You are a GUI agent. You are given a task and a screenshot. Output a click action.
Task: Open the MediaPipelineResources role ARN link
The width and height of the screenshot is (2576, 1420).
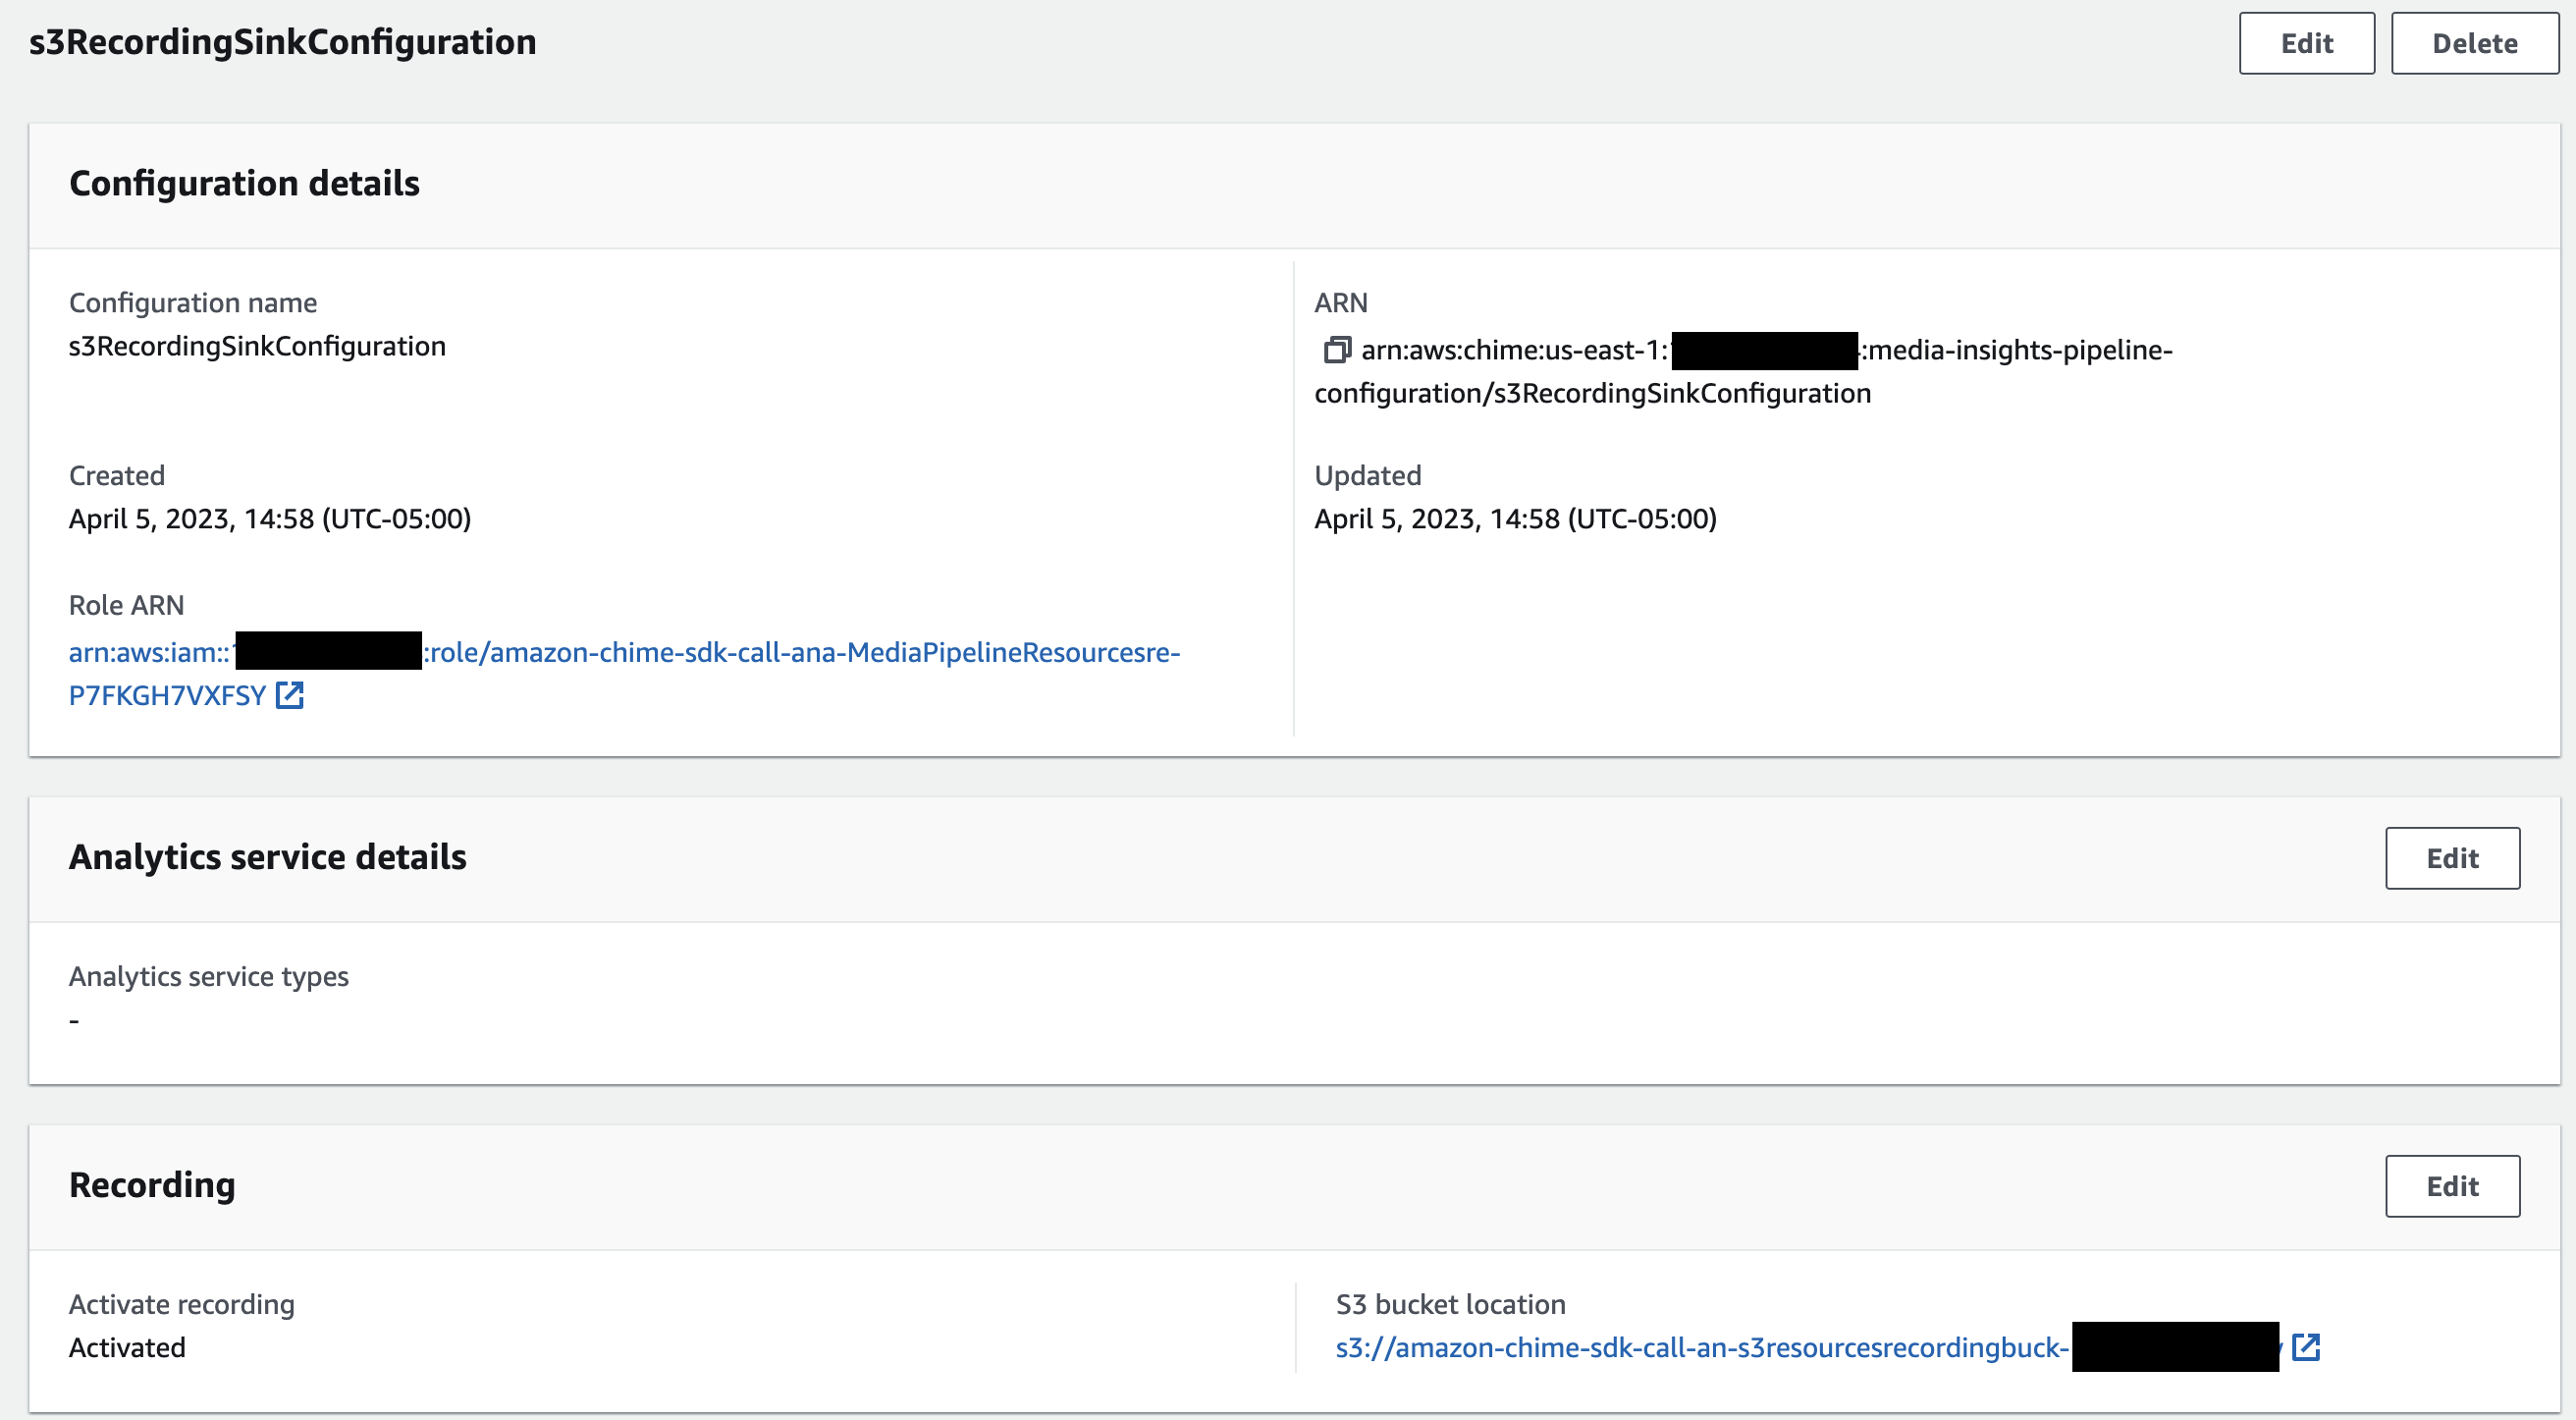pos(624,673)
